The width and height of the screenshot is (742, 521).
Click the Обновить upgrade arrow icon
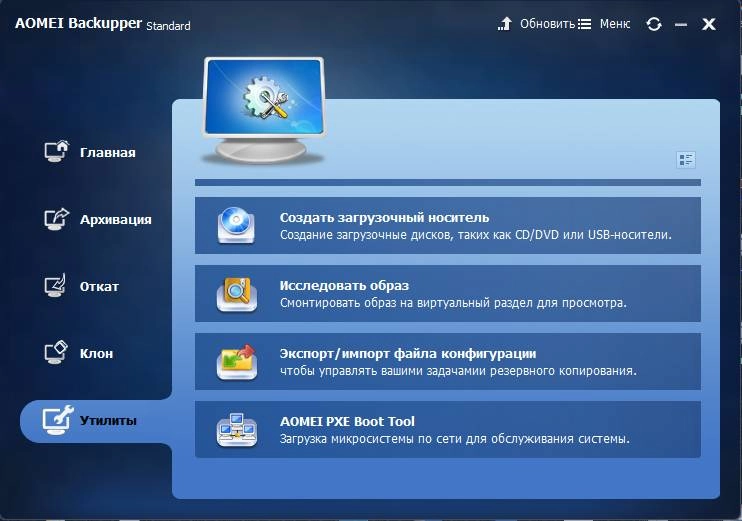point(505,24)
